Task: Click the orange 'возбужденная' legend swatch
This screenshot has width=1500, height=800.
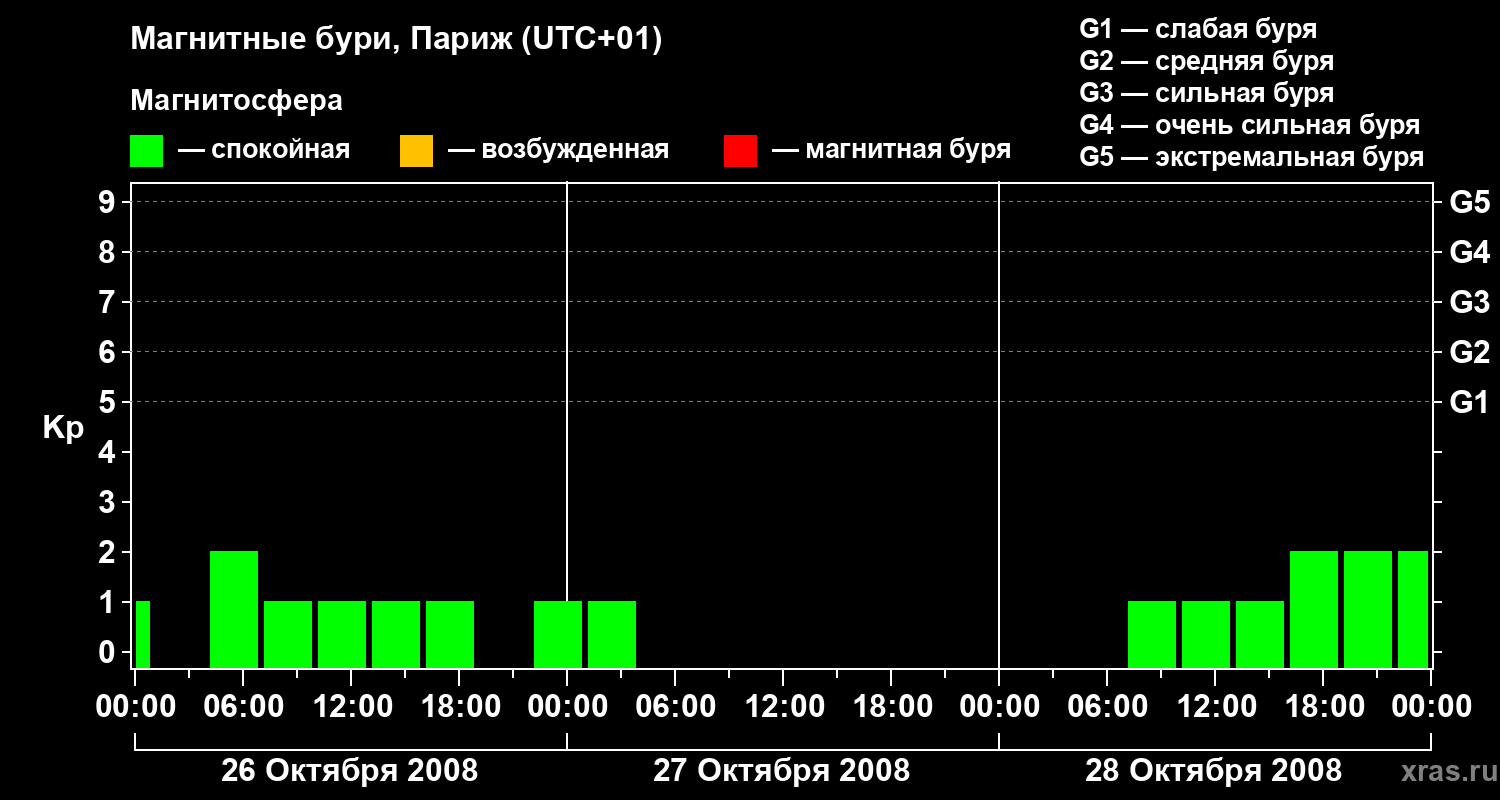Action: click(x=416, y=151)
